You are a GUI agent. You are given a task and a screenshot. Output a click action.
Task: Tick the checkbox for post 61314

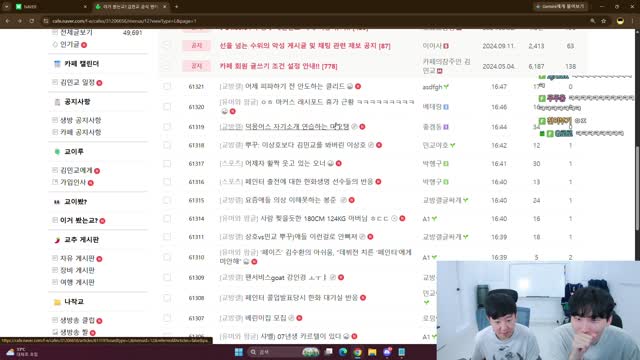tap(167, 219)
